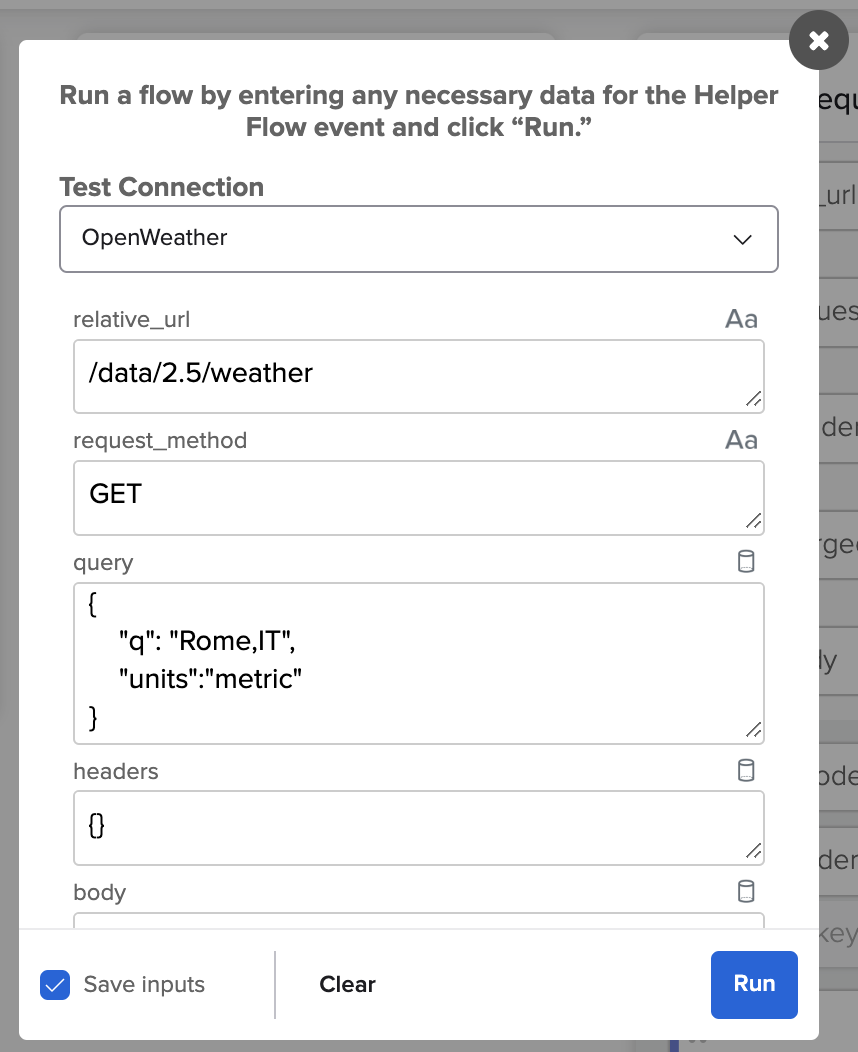Click into the request_method GET field

click(400, 496)
